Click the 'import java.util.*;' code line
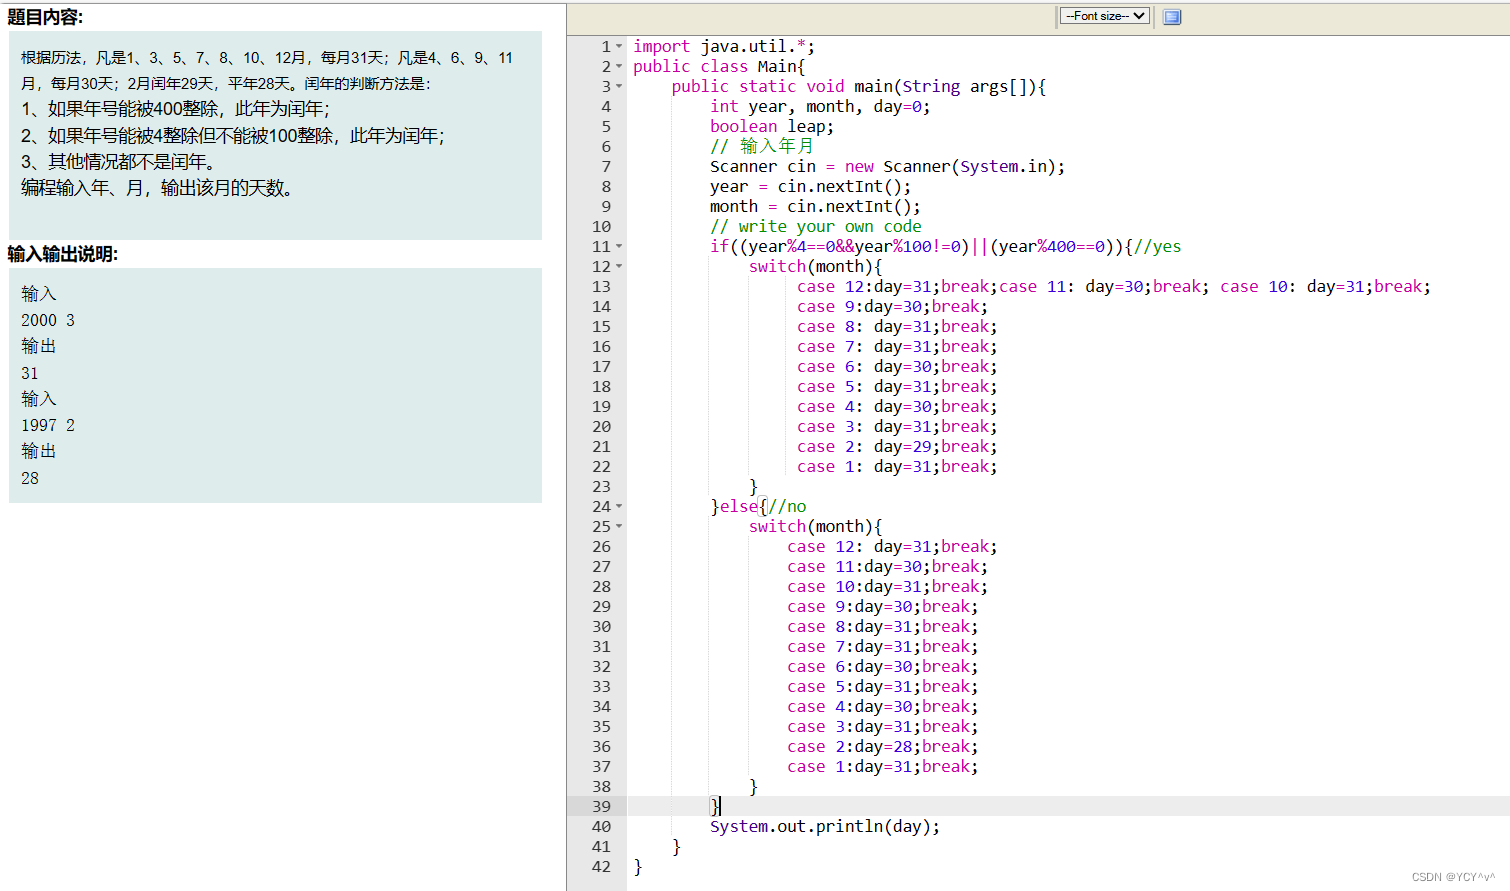Image resolution: width=1510 pixels, height=891 pixels. [724, 46]
